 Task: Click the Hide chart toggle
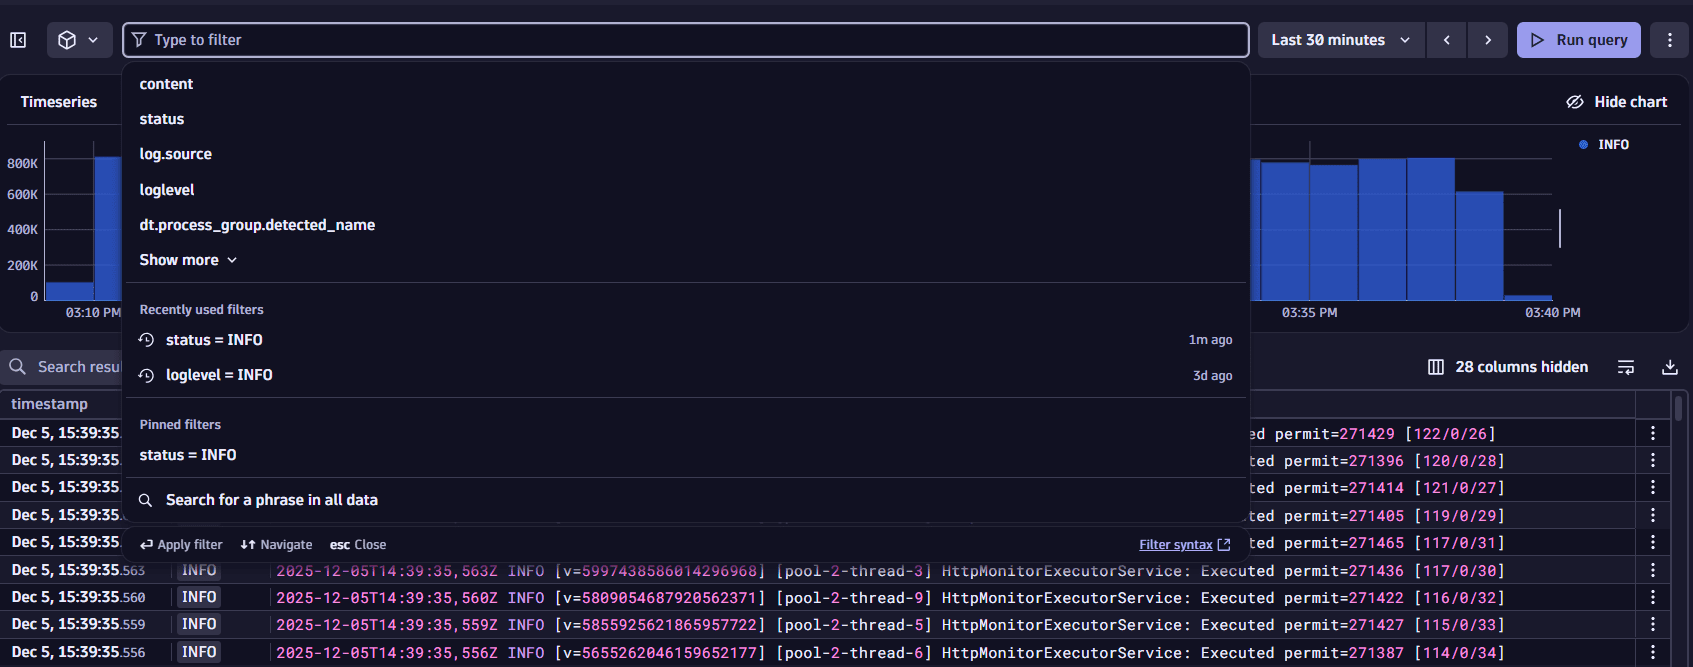coord(1616,102)
